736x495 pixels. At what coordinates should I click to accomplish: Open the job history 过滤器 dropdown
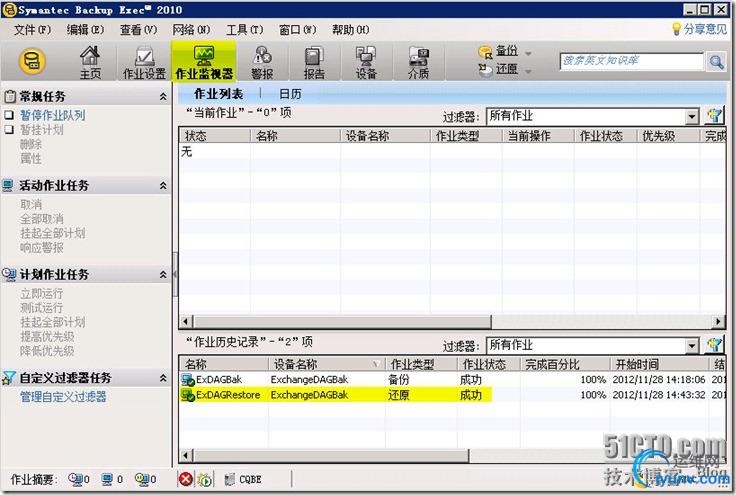[692, 345]
